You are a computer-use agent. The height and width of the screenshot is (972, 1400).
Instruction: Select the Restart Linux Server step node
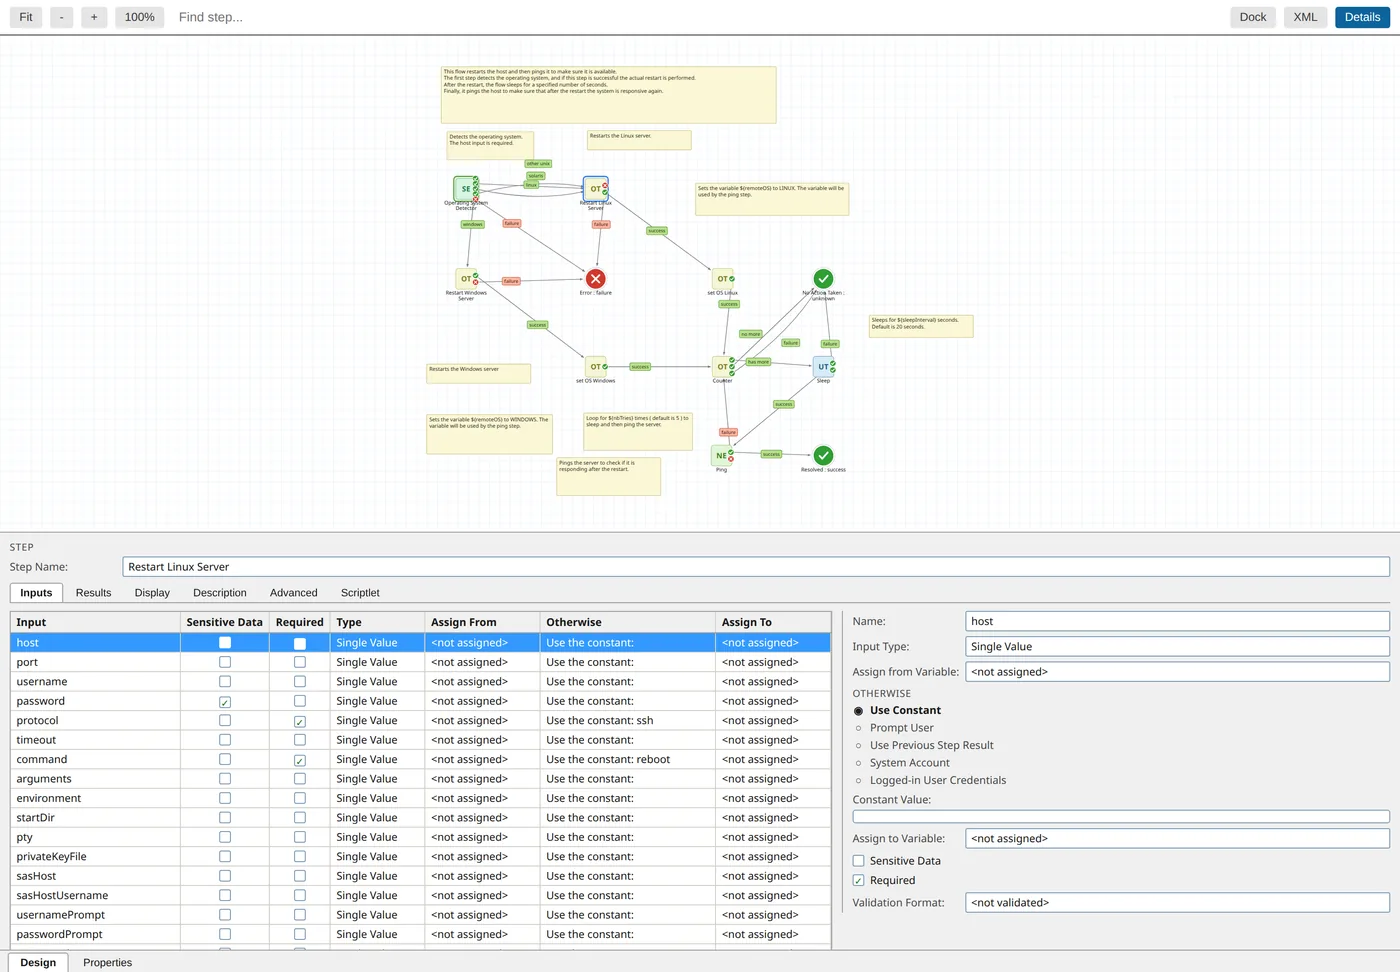click(596, 189)
